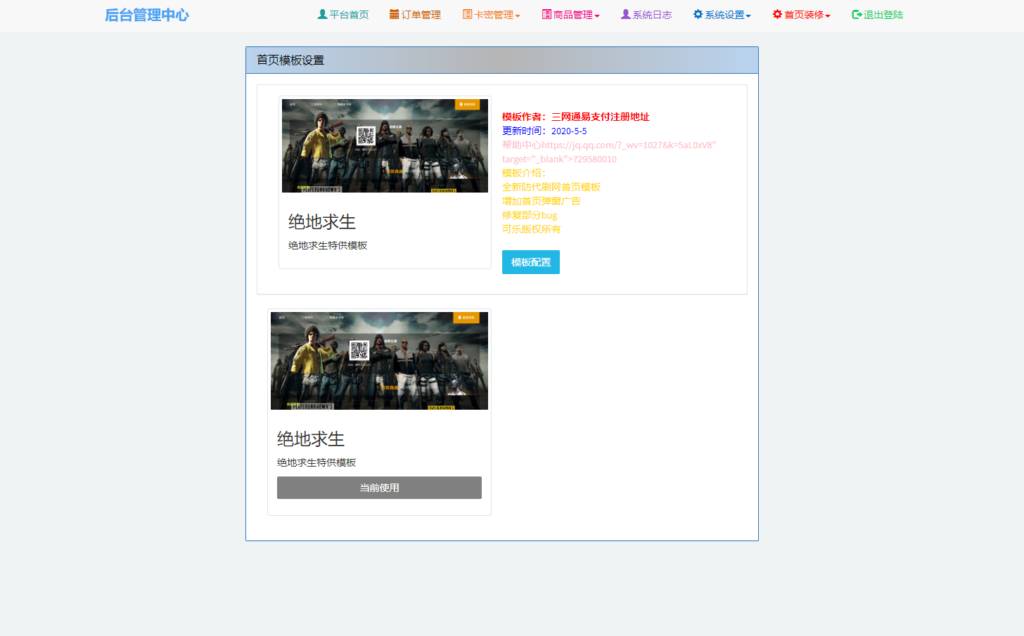Click the purple user icon beside 系统日志
1024x636 pixels.
click(x=626, y=14)
